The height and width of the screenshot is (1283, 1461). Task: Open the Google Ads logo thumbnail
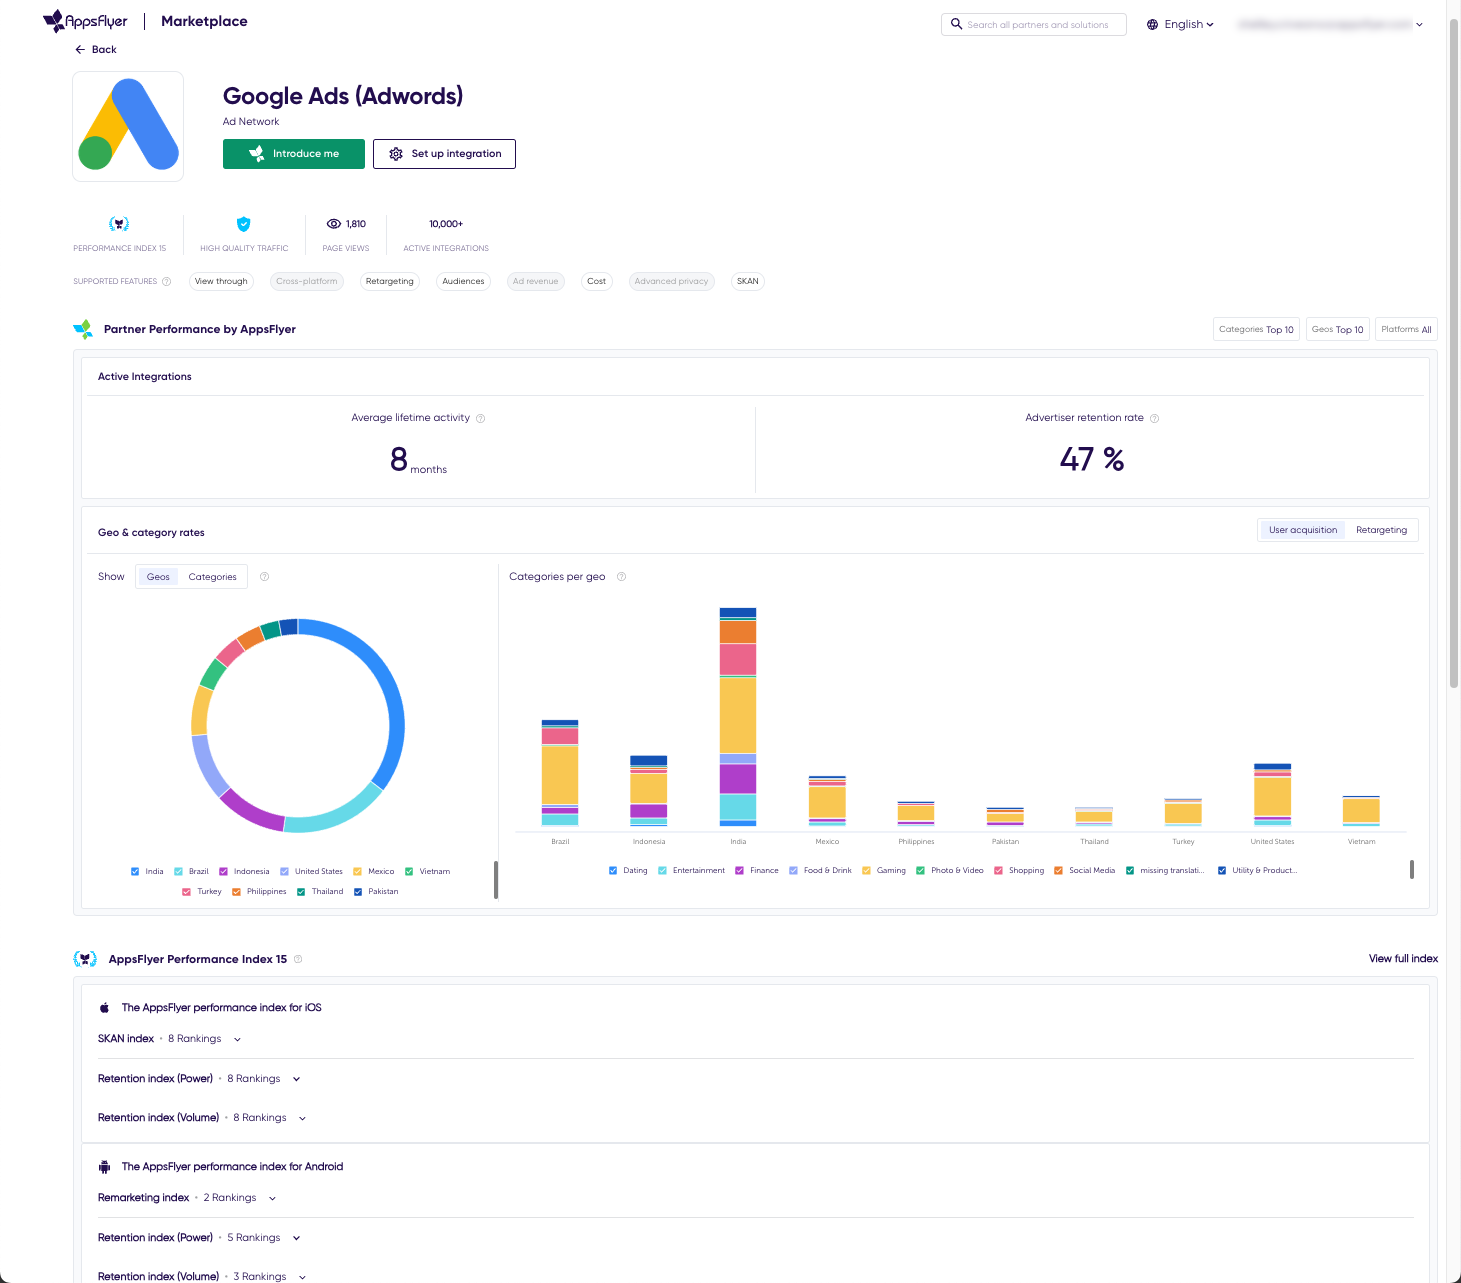tap(128, 126)
